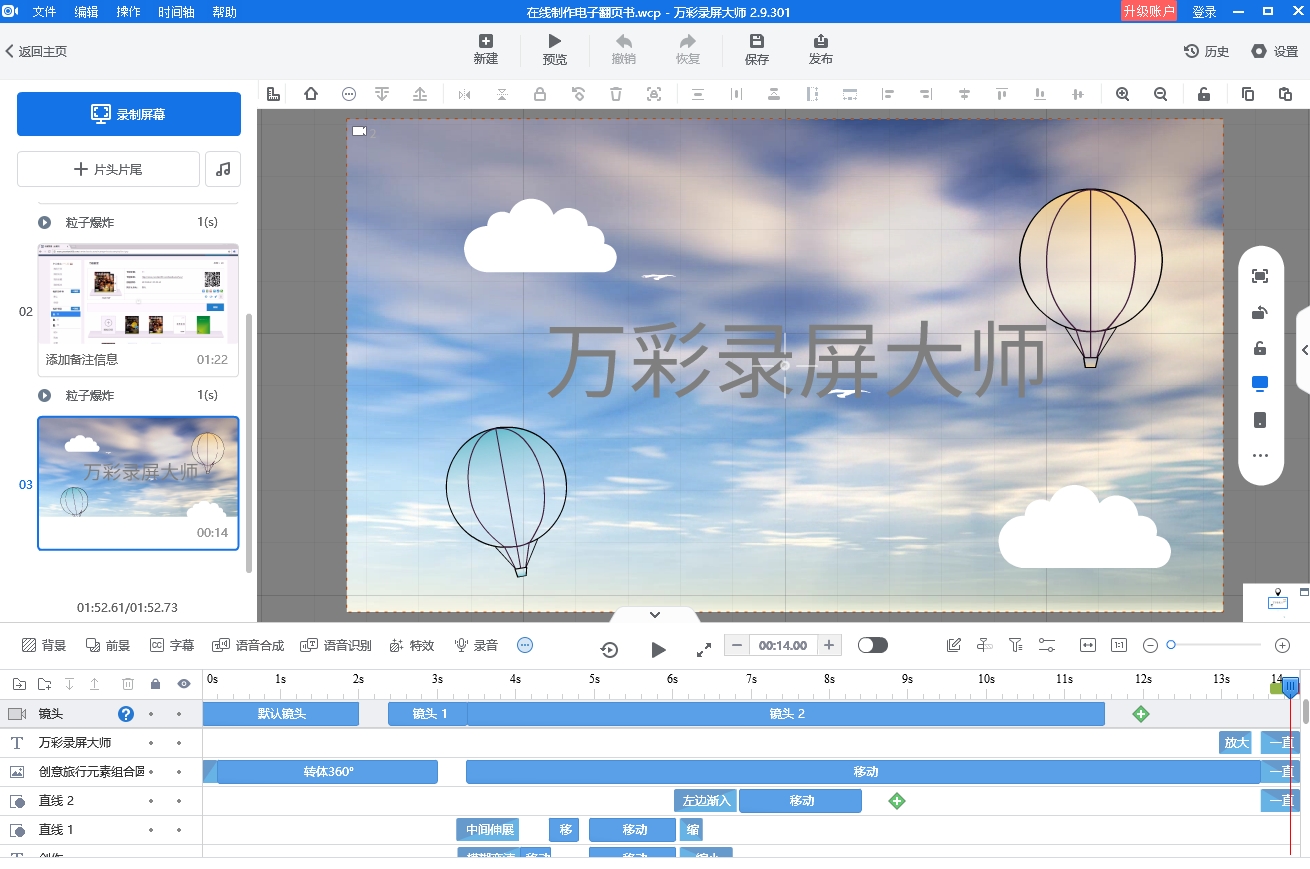Click the copy icon in canvas toolbar
This screenshot has height=869, width=1310.
click(1248, 94)
